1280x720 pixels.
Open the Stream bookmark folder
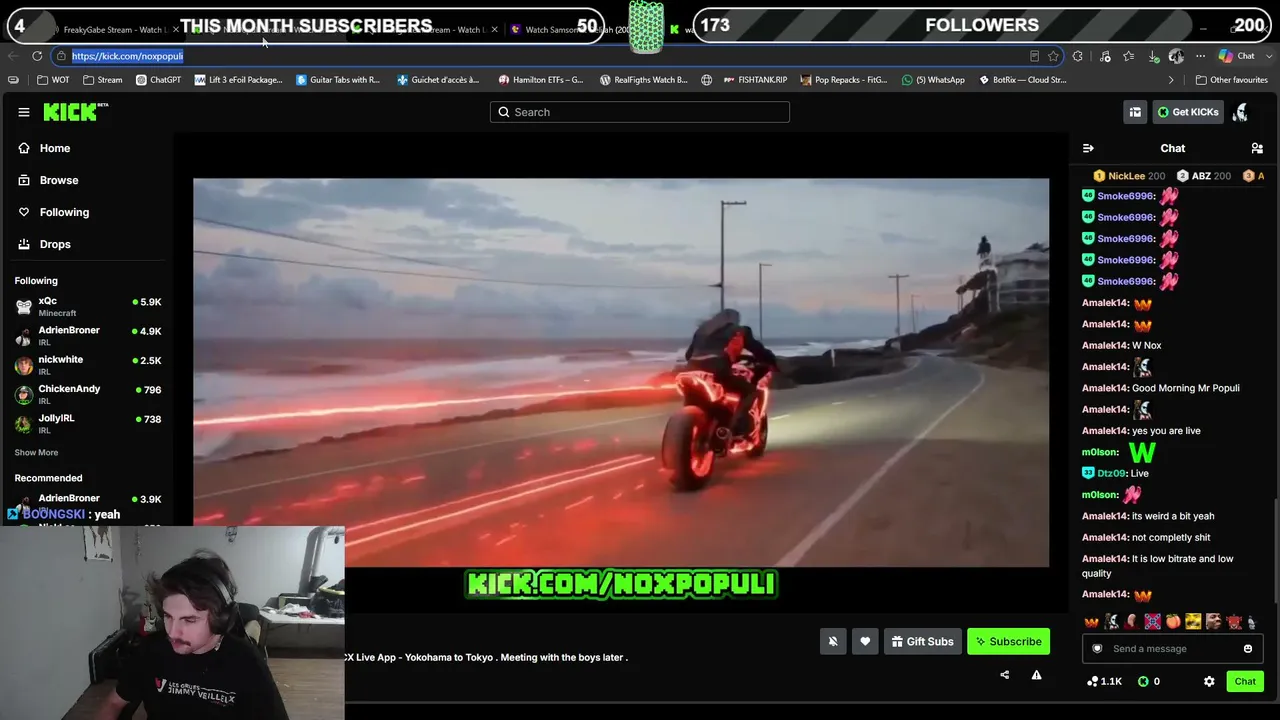point(103,80)
